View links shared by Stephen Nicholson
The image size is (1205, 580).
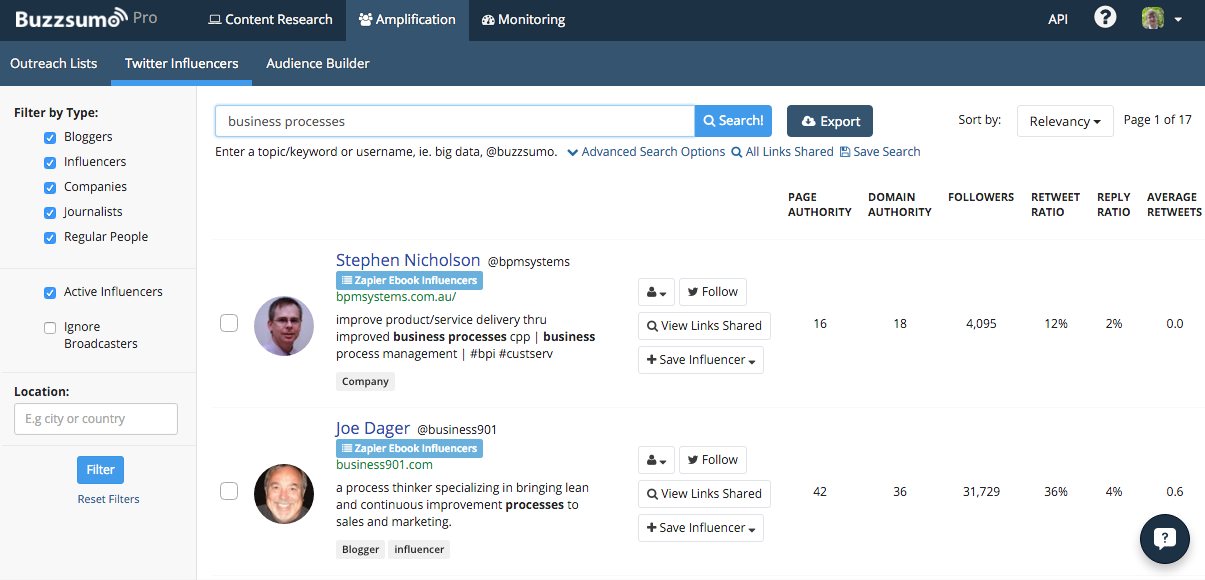704,326
